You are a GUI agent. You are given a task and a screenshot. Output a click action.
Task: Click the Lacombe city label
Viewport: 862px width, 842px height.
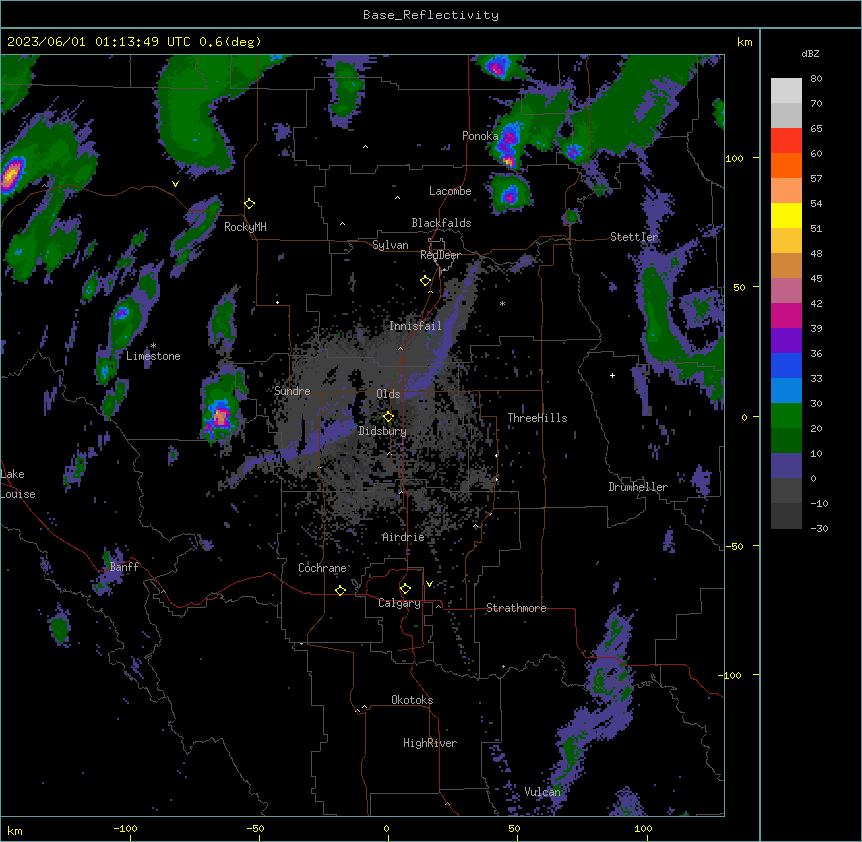click(x=450, y=191)
